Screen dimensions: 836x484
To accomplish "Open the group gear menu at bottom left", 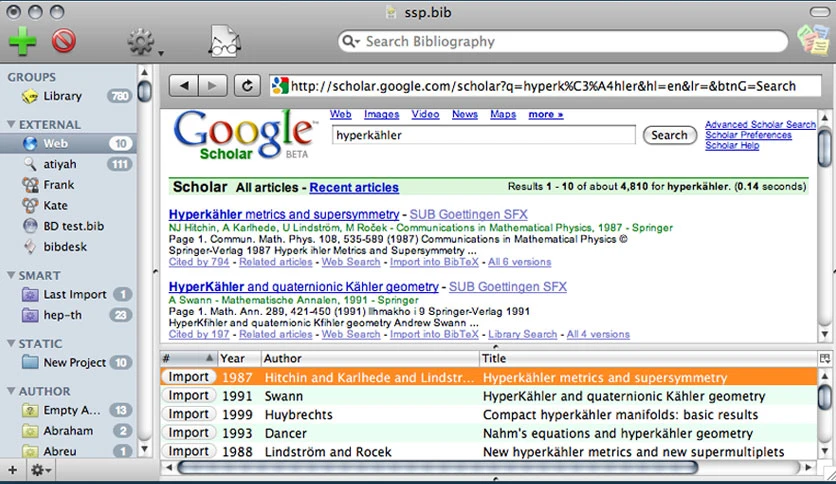I will (x=41, y=470).
